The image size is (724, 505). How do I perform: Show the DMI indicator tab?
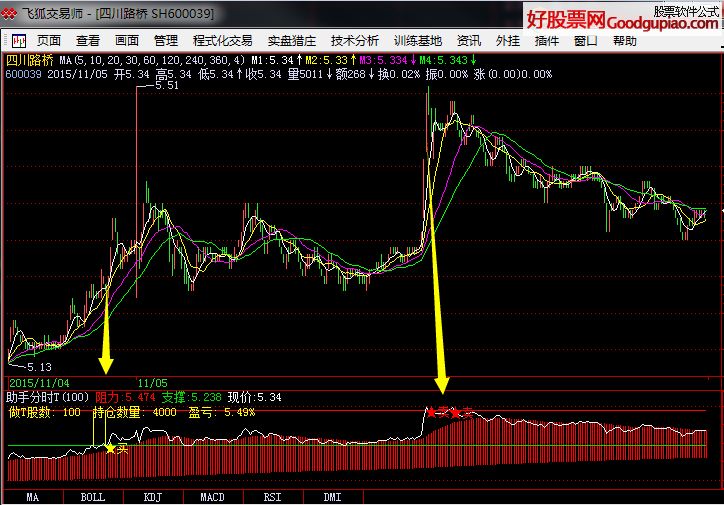[332, 496]
